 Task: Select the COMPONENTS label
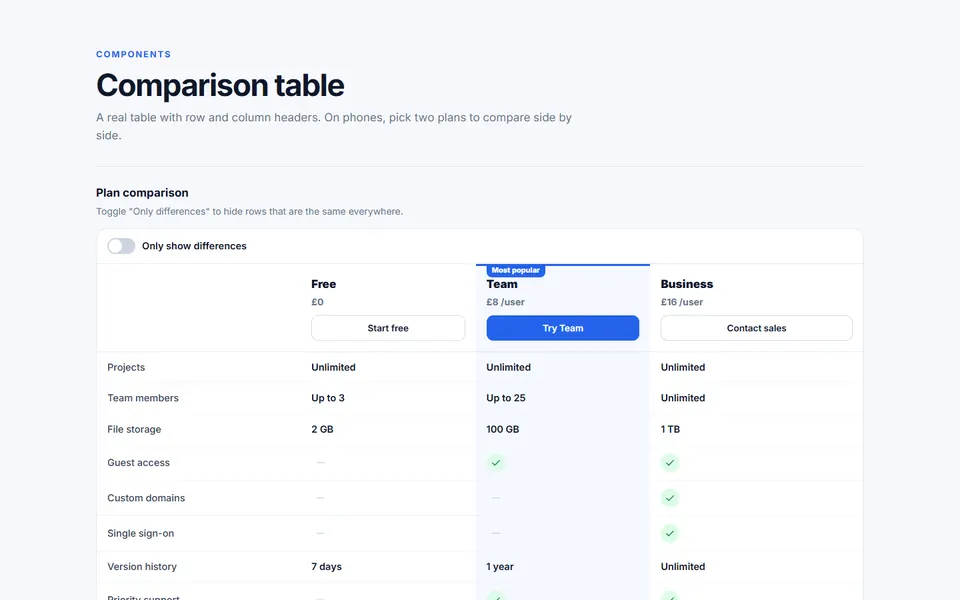[133, 54]
